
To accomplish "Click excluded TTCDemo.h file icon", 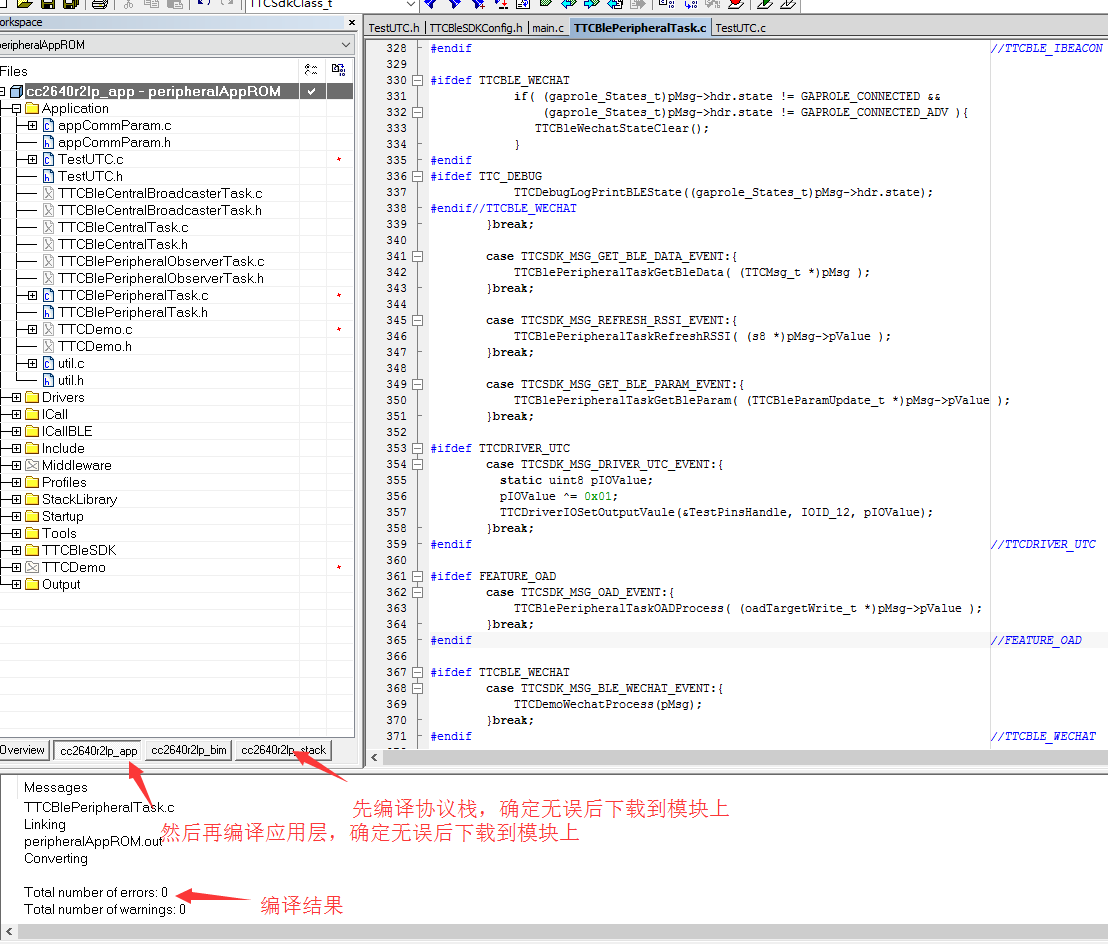I will (x=48, y=346).
